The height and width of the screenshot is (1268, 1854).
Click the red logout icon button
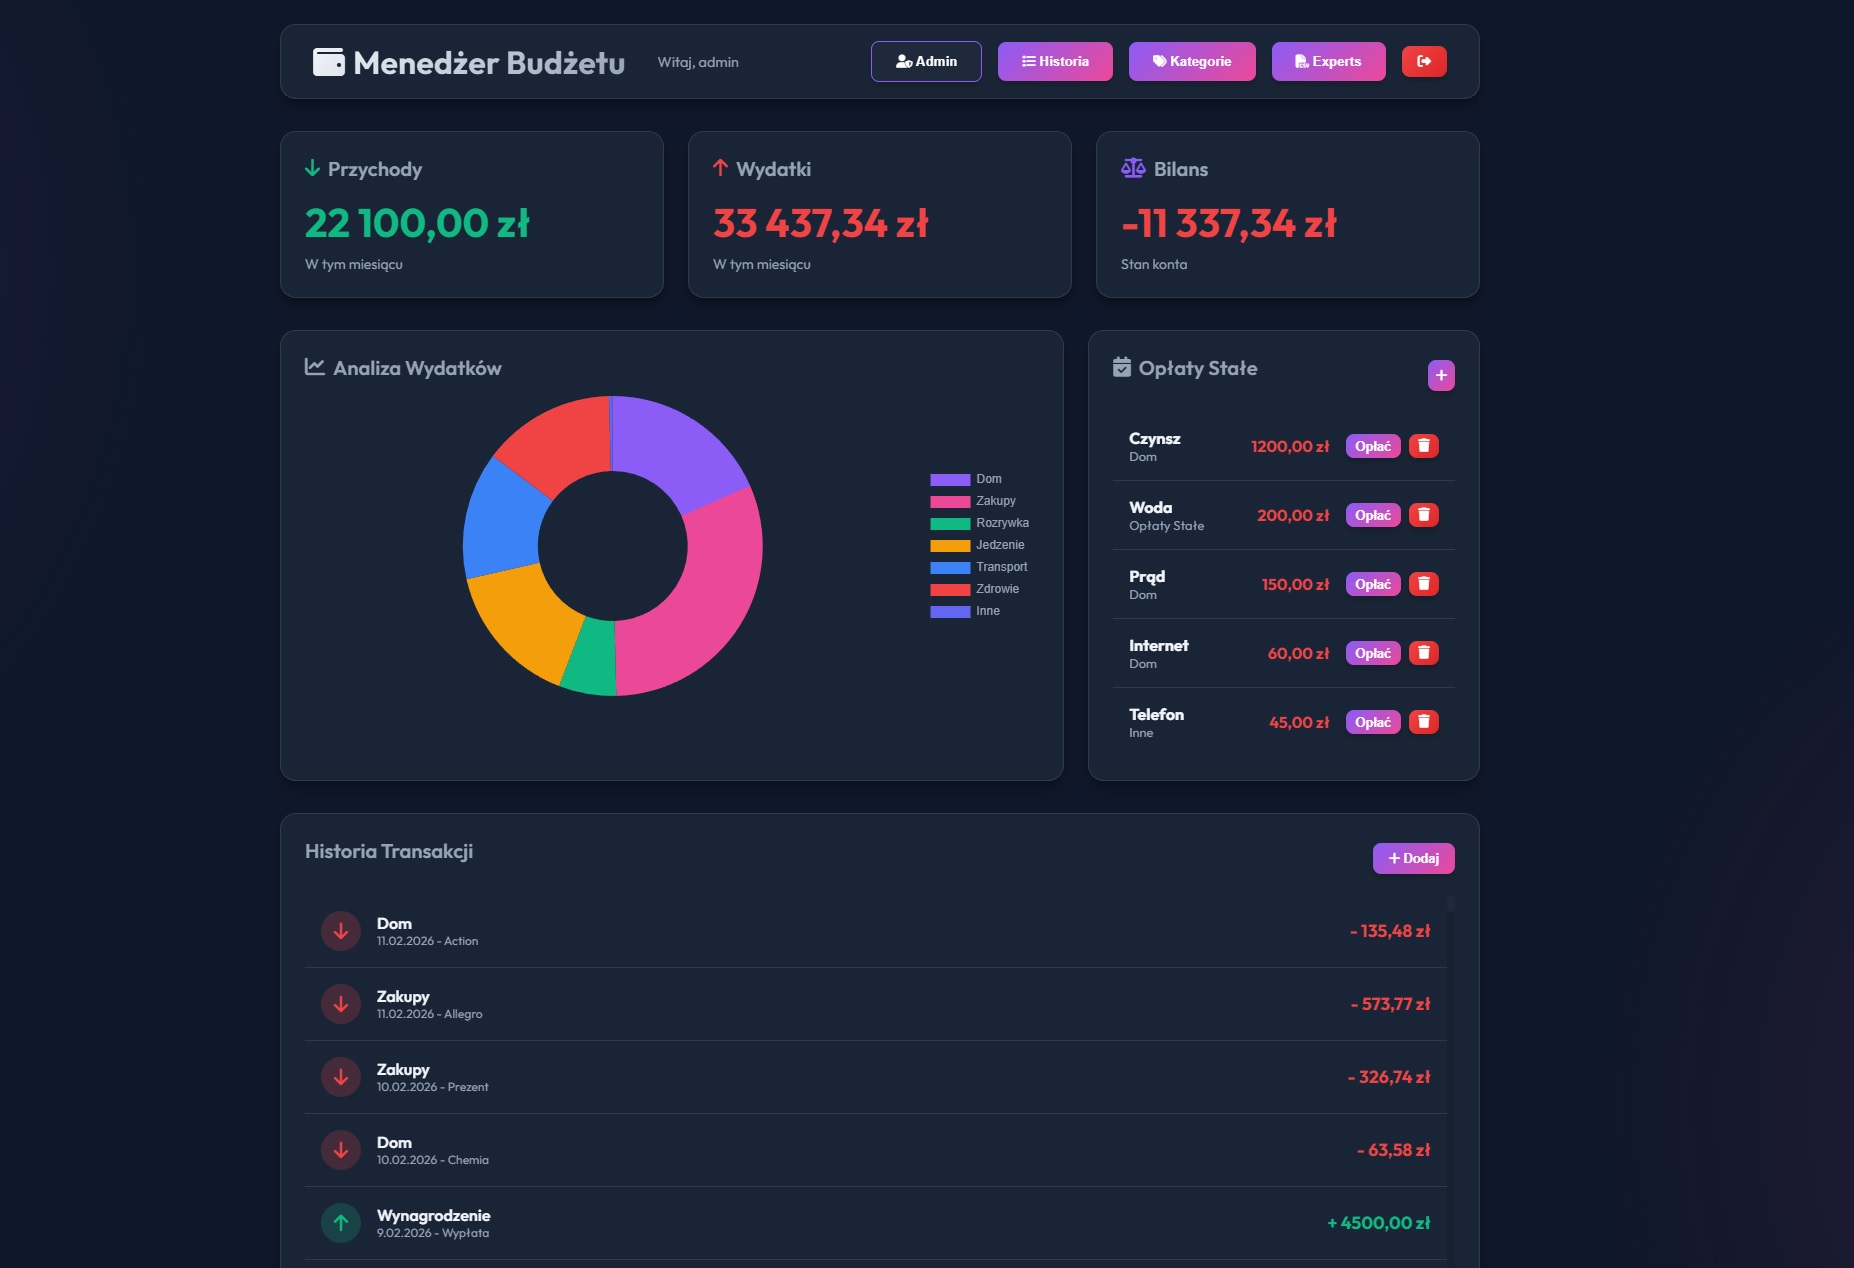pyautogui.click(x=1424, y=61)
